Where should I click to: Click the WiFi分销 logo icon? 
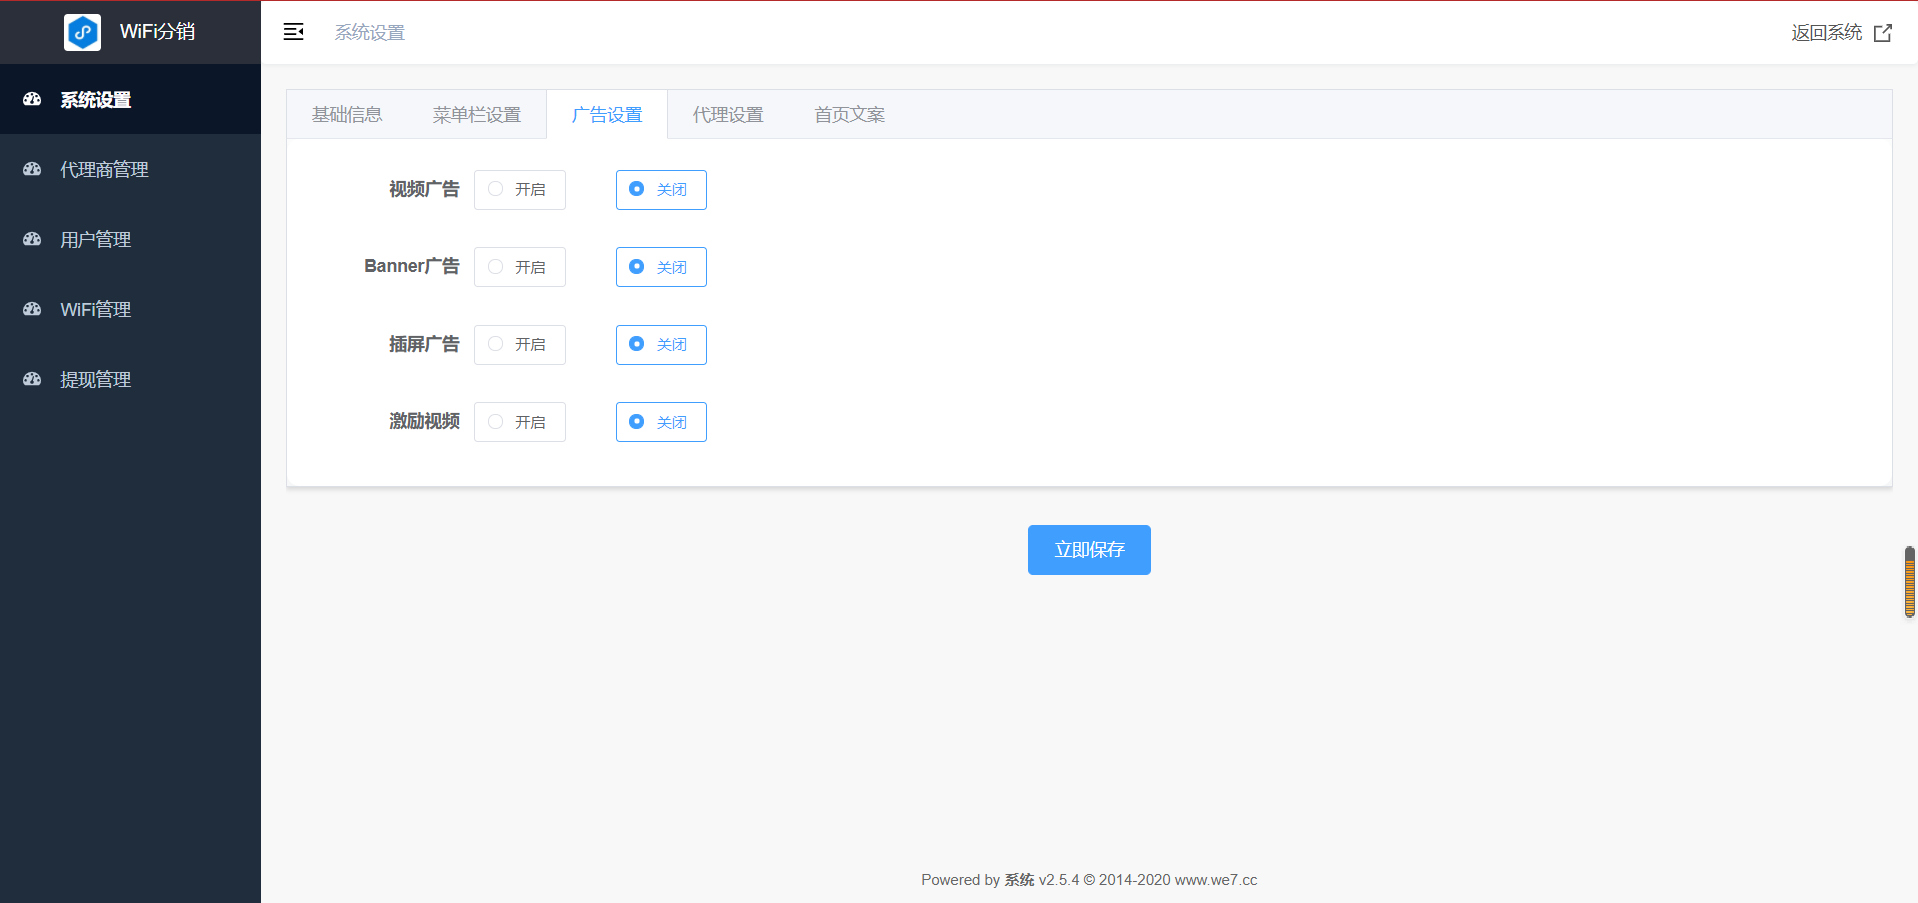click(x=82, y=32)
